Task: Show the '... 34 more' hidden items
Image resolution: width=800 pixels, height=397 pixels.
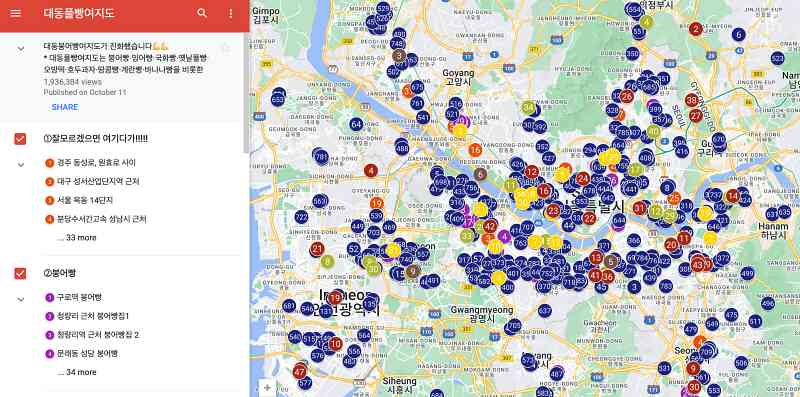Action: point(77,373)
